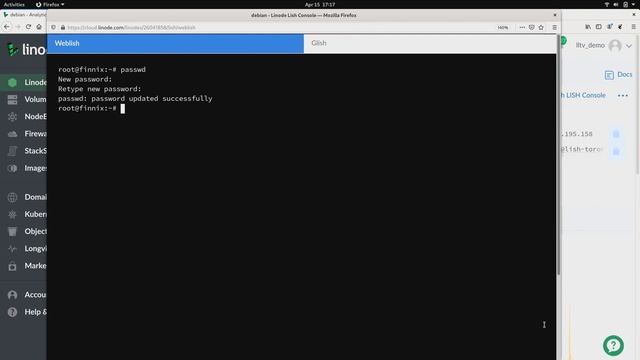Copy the IP address ending .195.158
This screenshot has height=360, width=640.
(616, 134)
